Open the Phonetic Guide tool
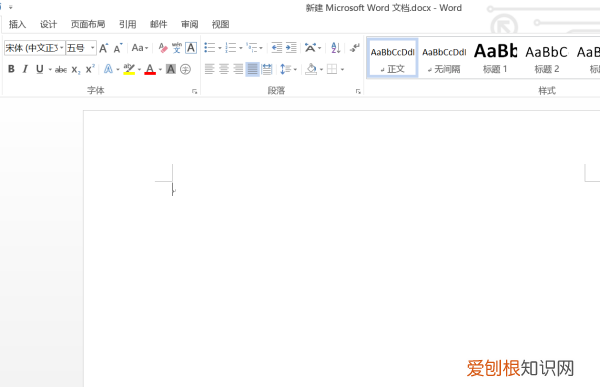This screenshot has width=600, height=387. point(176,48)
